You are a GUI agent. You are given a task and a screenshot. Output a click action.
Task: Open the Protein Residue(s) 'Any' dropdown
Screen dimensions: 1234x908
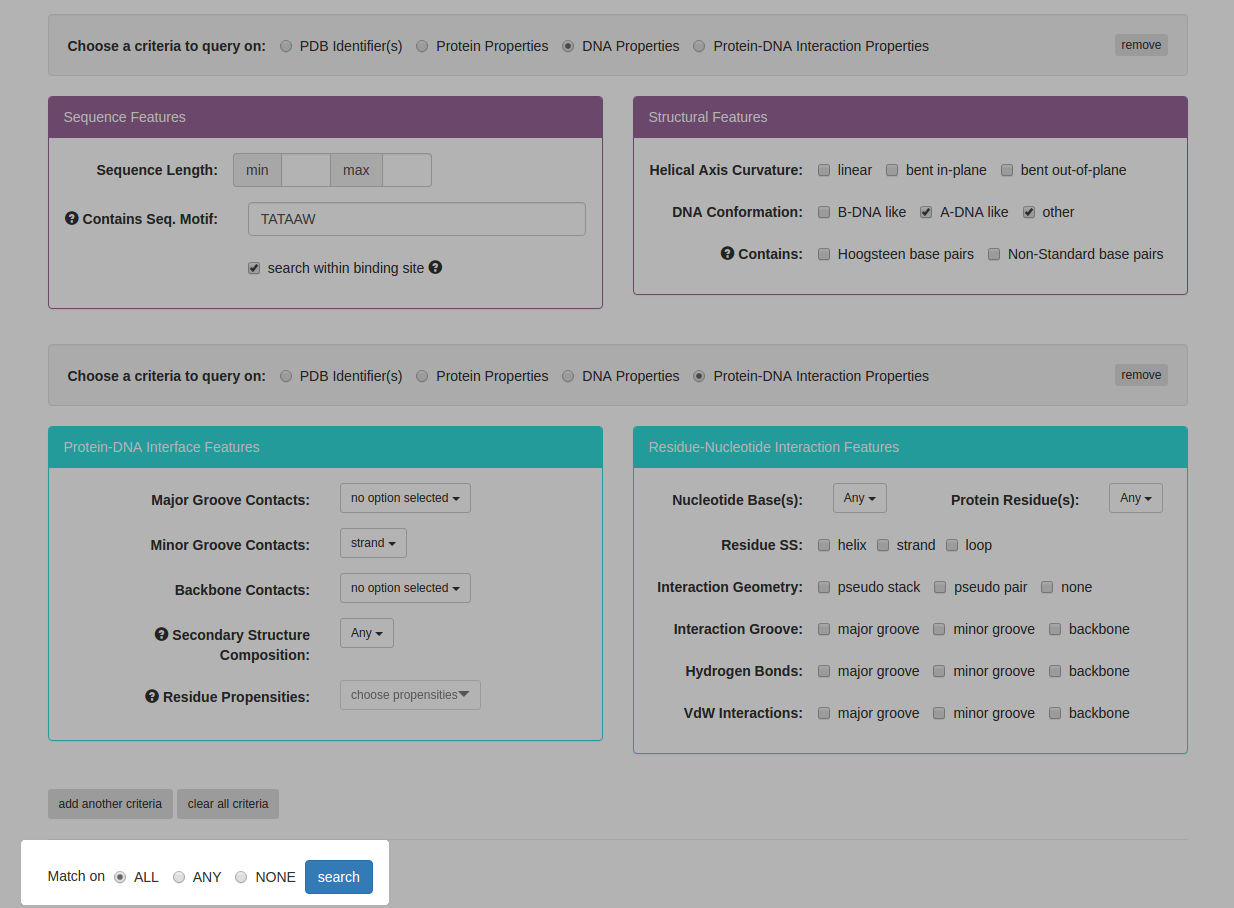(1136, 498)
